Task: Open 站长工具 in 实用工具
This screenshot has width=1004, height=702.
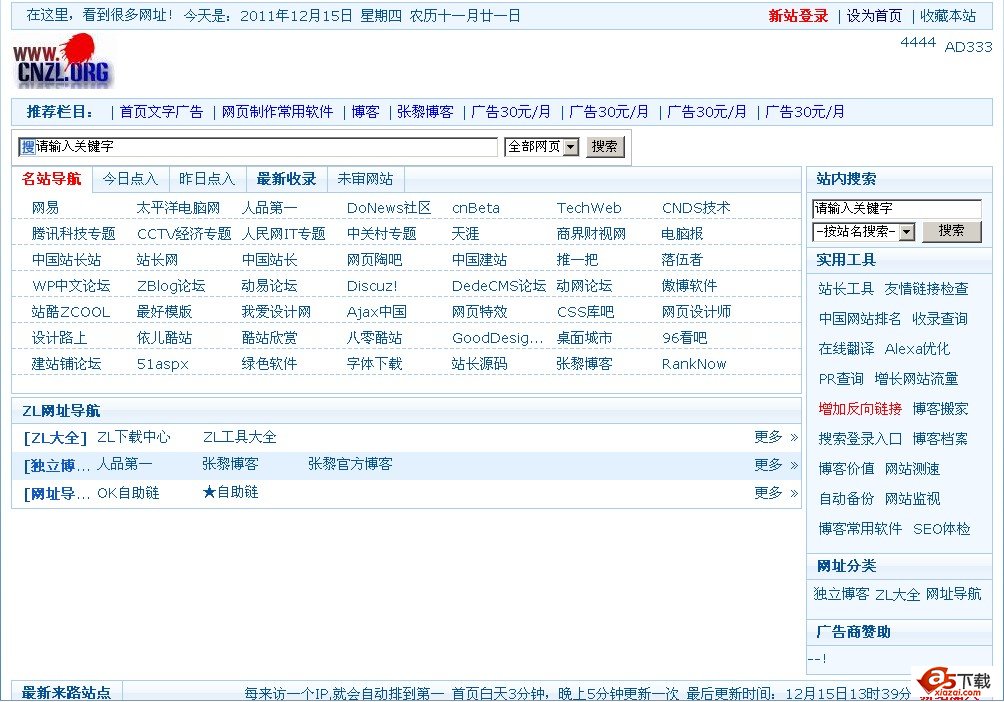Action: click(x=846, y=289)
